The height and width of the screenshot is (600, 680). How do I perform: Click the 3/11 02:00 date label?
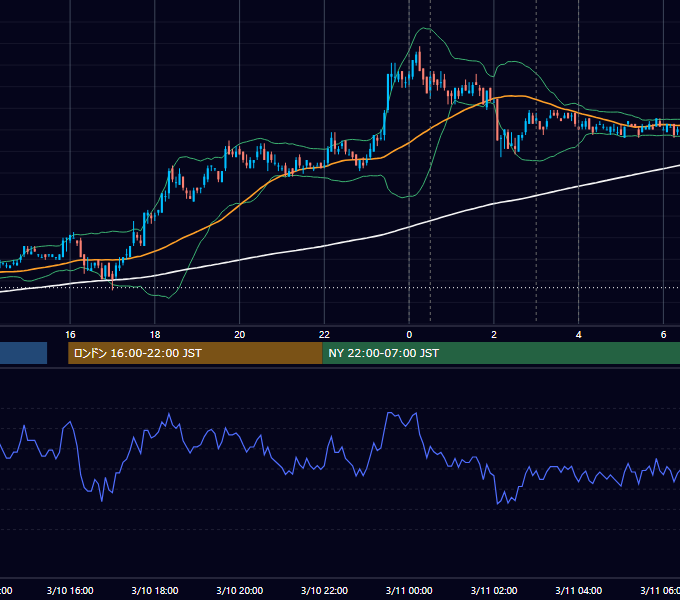(x=494, y=590)
